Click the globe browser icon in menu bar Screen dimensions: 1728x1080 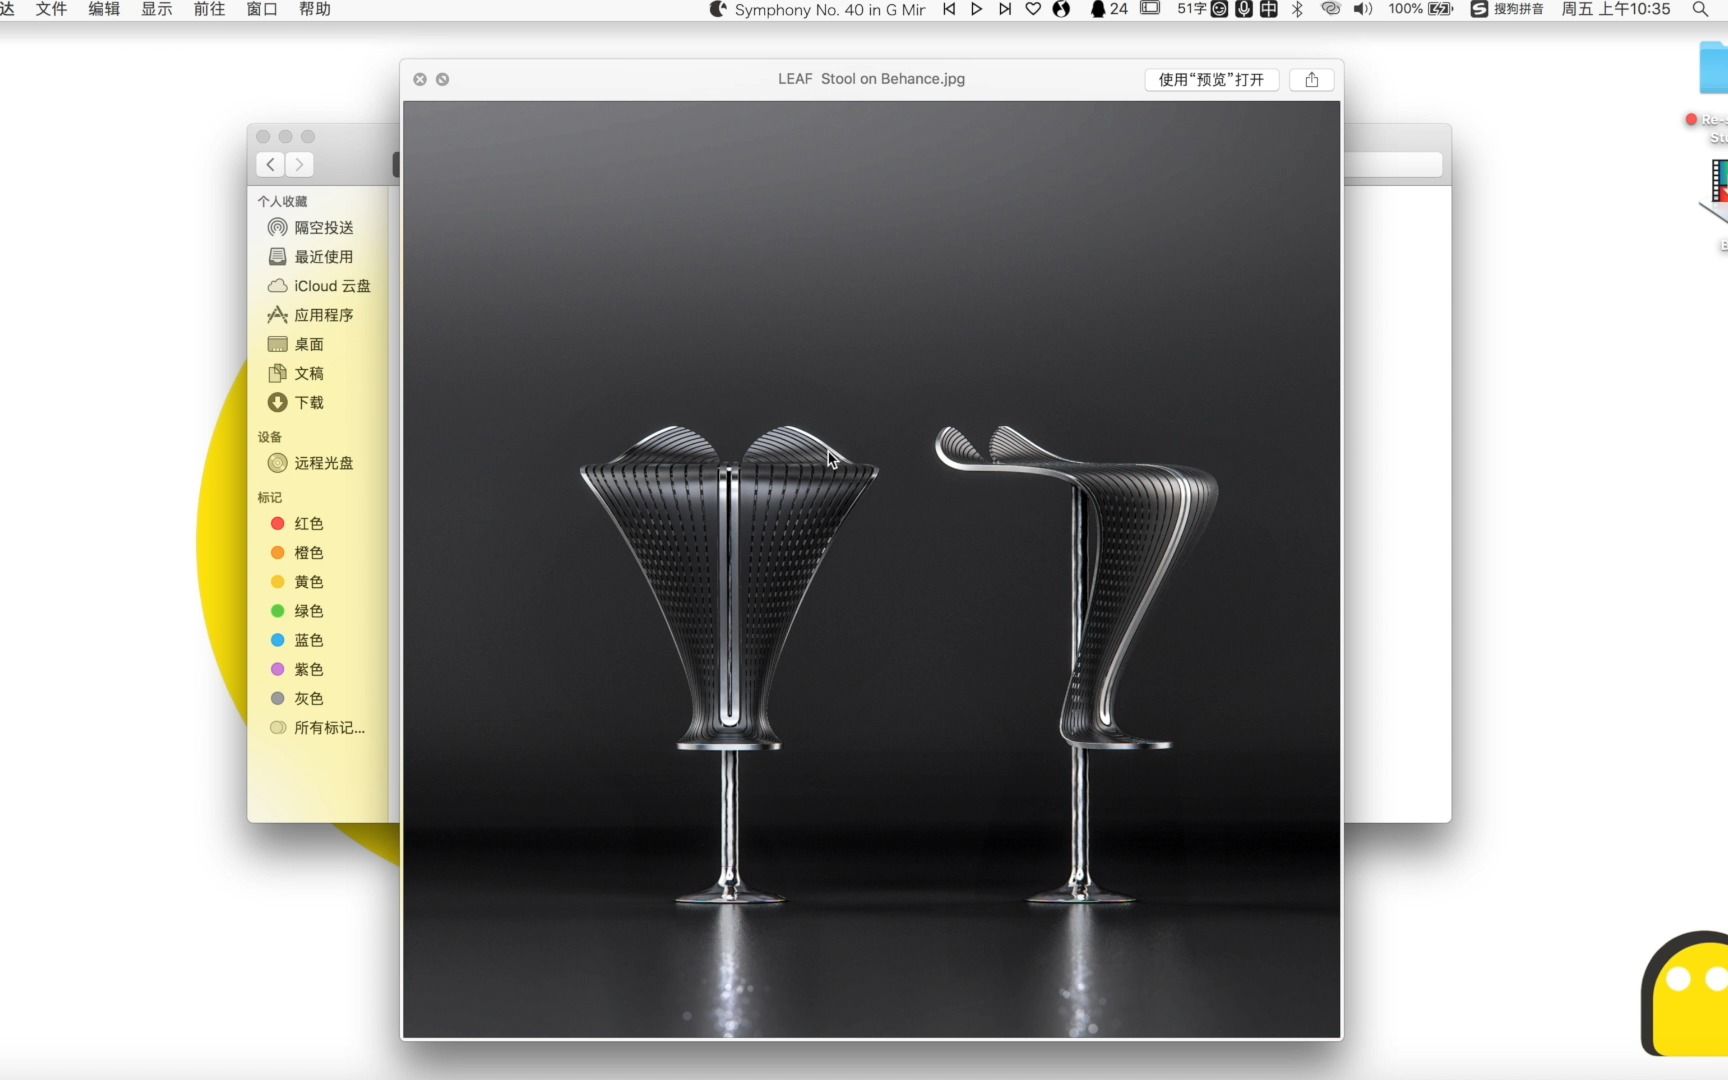1061,9
